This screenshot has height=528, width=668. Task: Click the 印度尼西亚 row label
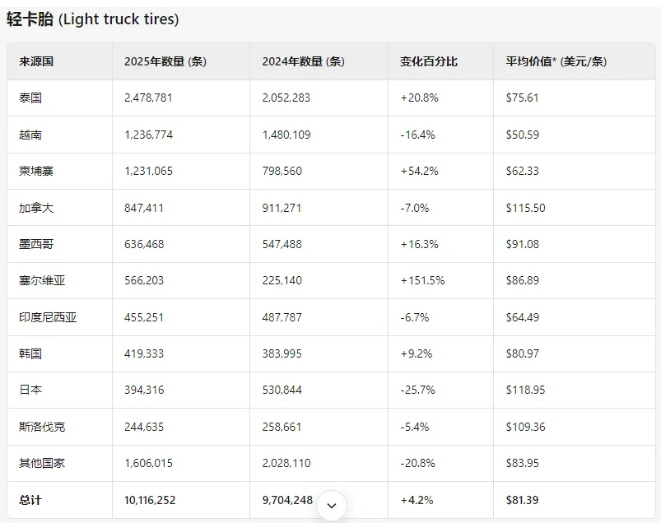coord(48,318)
